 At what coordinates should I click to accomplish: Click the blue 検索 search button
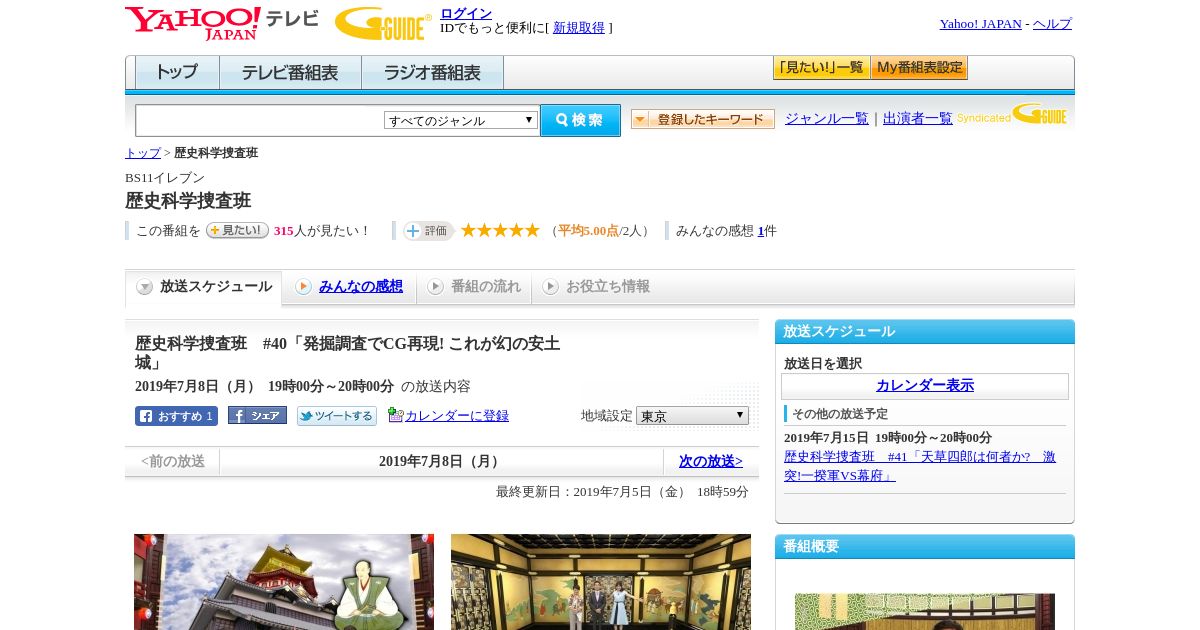[580, 120]
